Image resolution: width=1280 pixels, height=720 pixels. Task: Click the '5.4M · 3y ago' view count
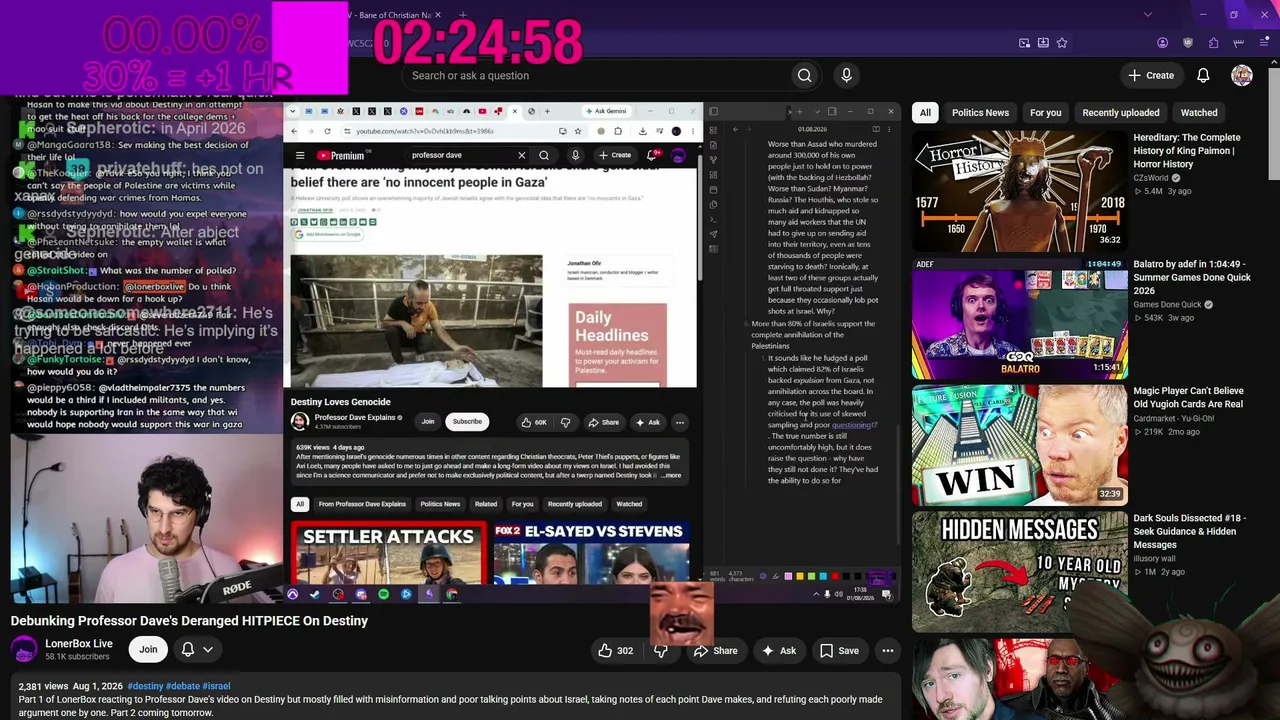1162,191
